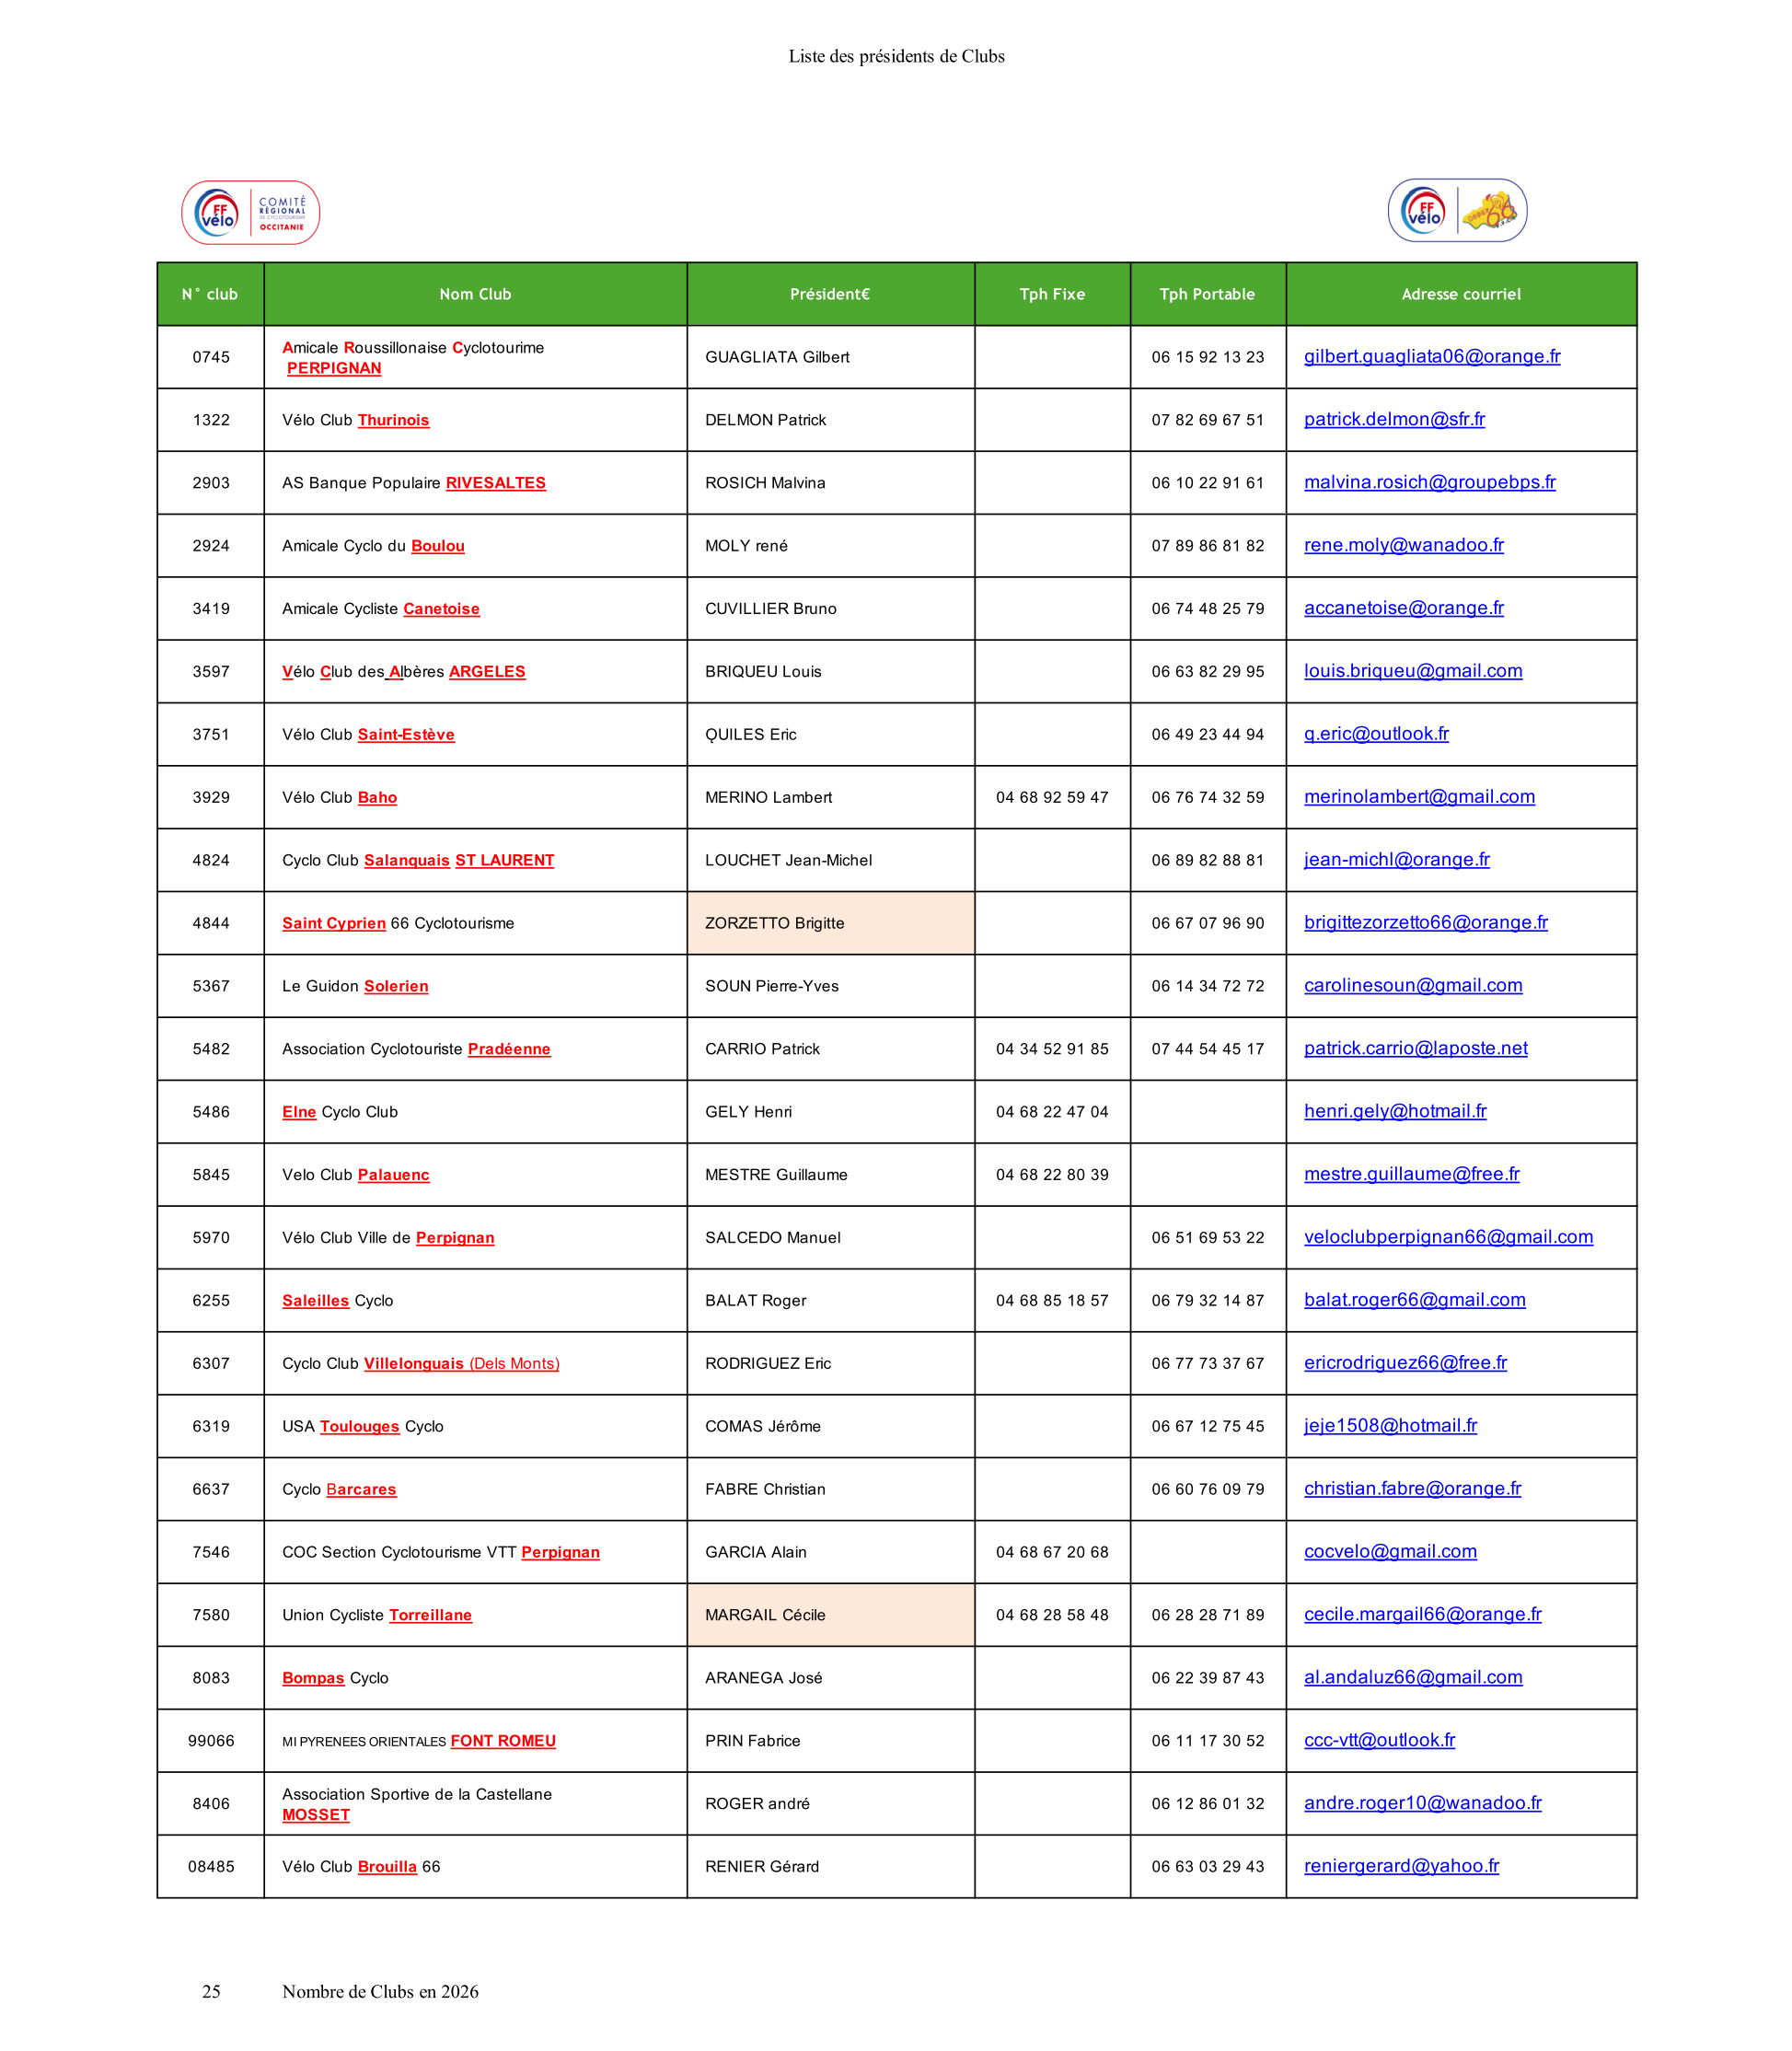The height and width of the screenshot is (2051, 1792).
Task: Click the FF Vélo Codep 66 logo
Action: tap(1456, 210)
